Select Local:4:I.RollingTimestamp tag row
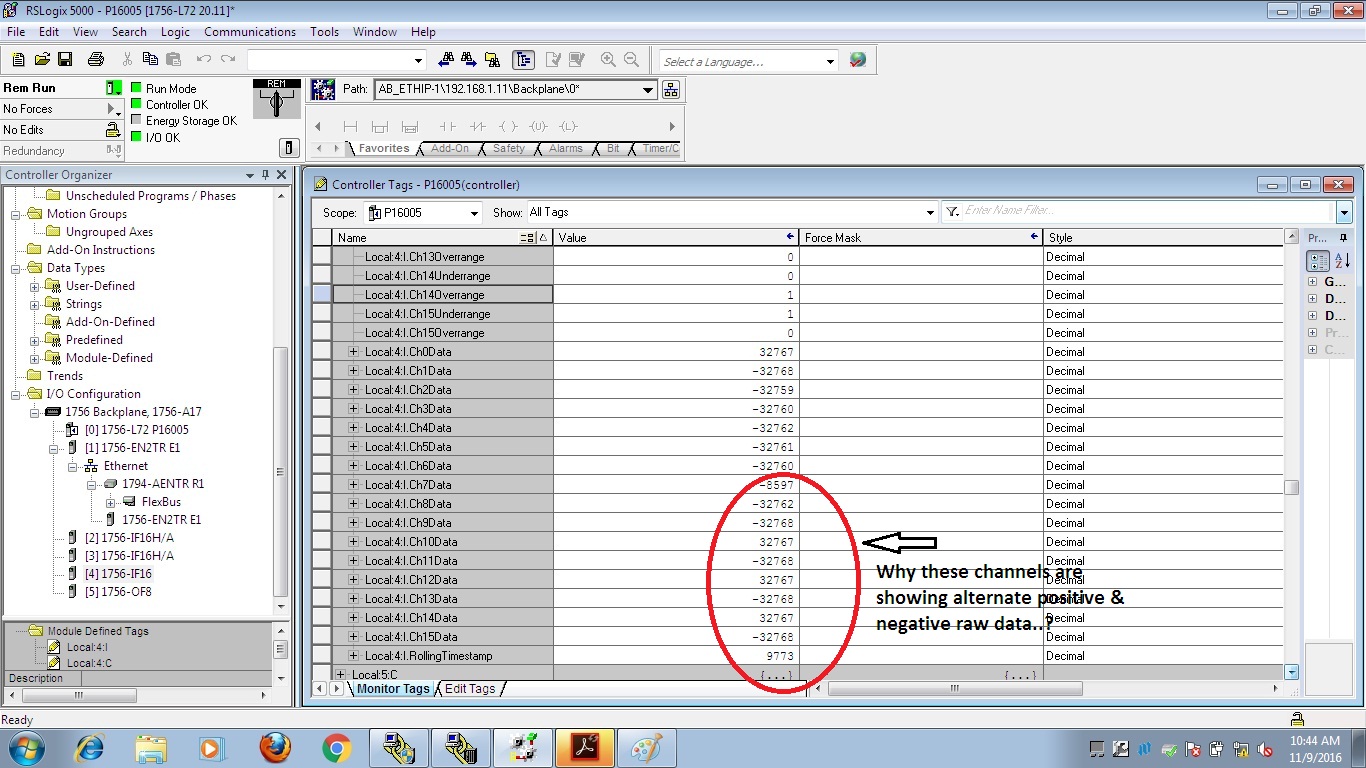This screenshot has width=1366, height=768. pyautogui.click(x=443, y=656)
